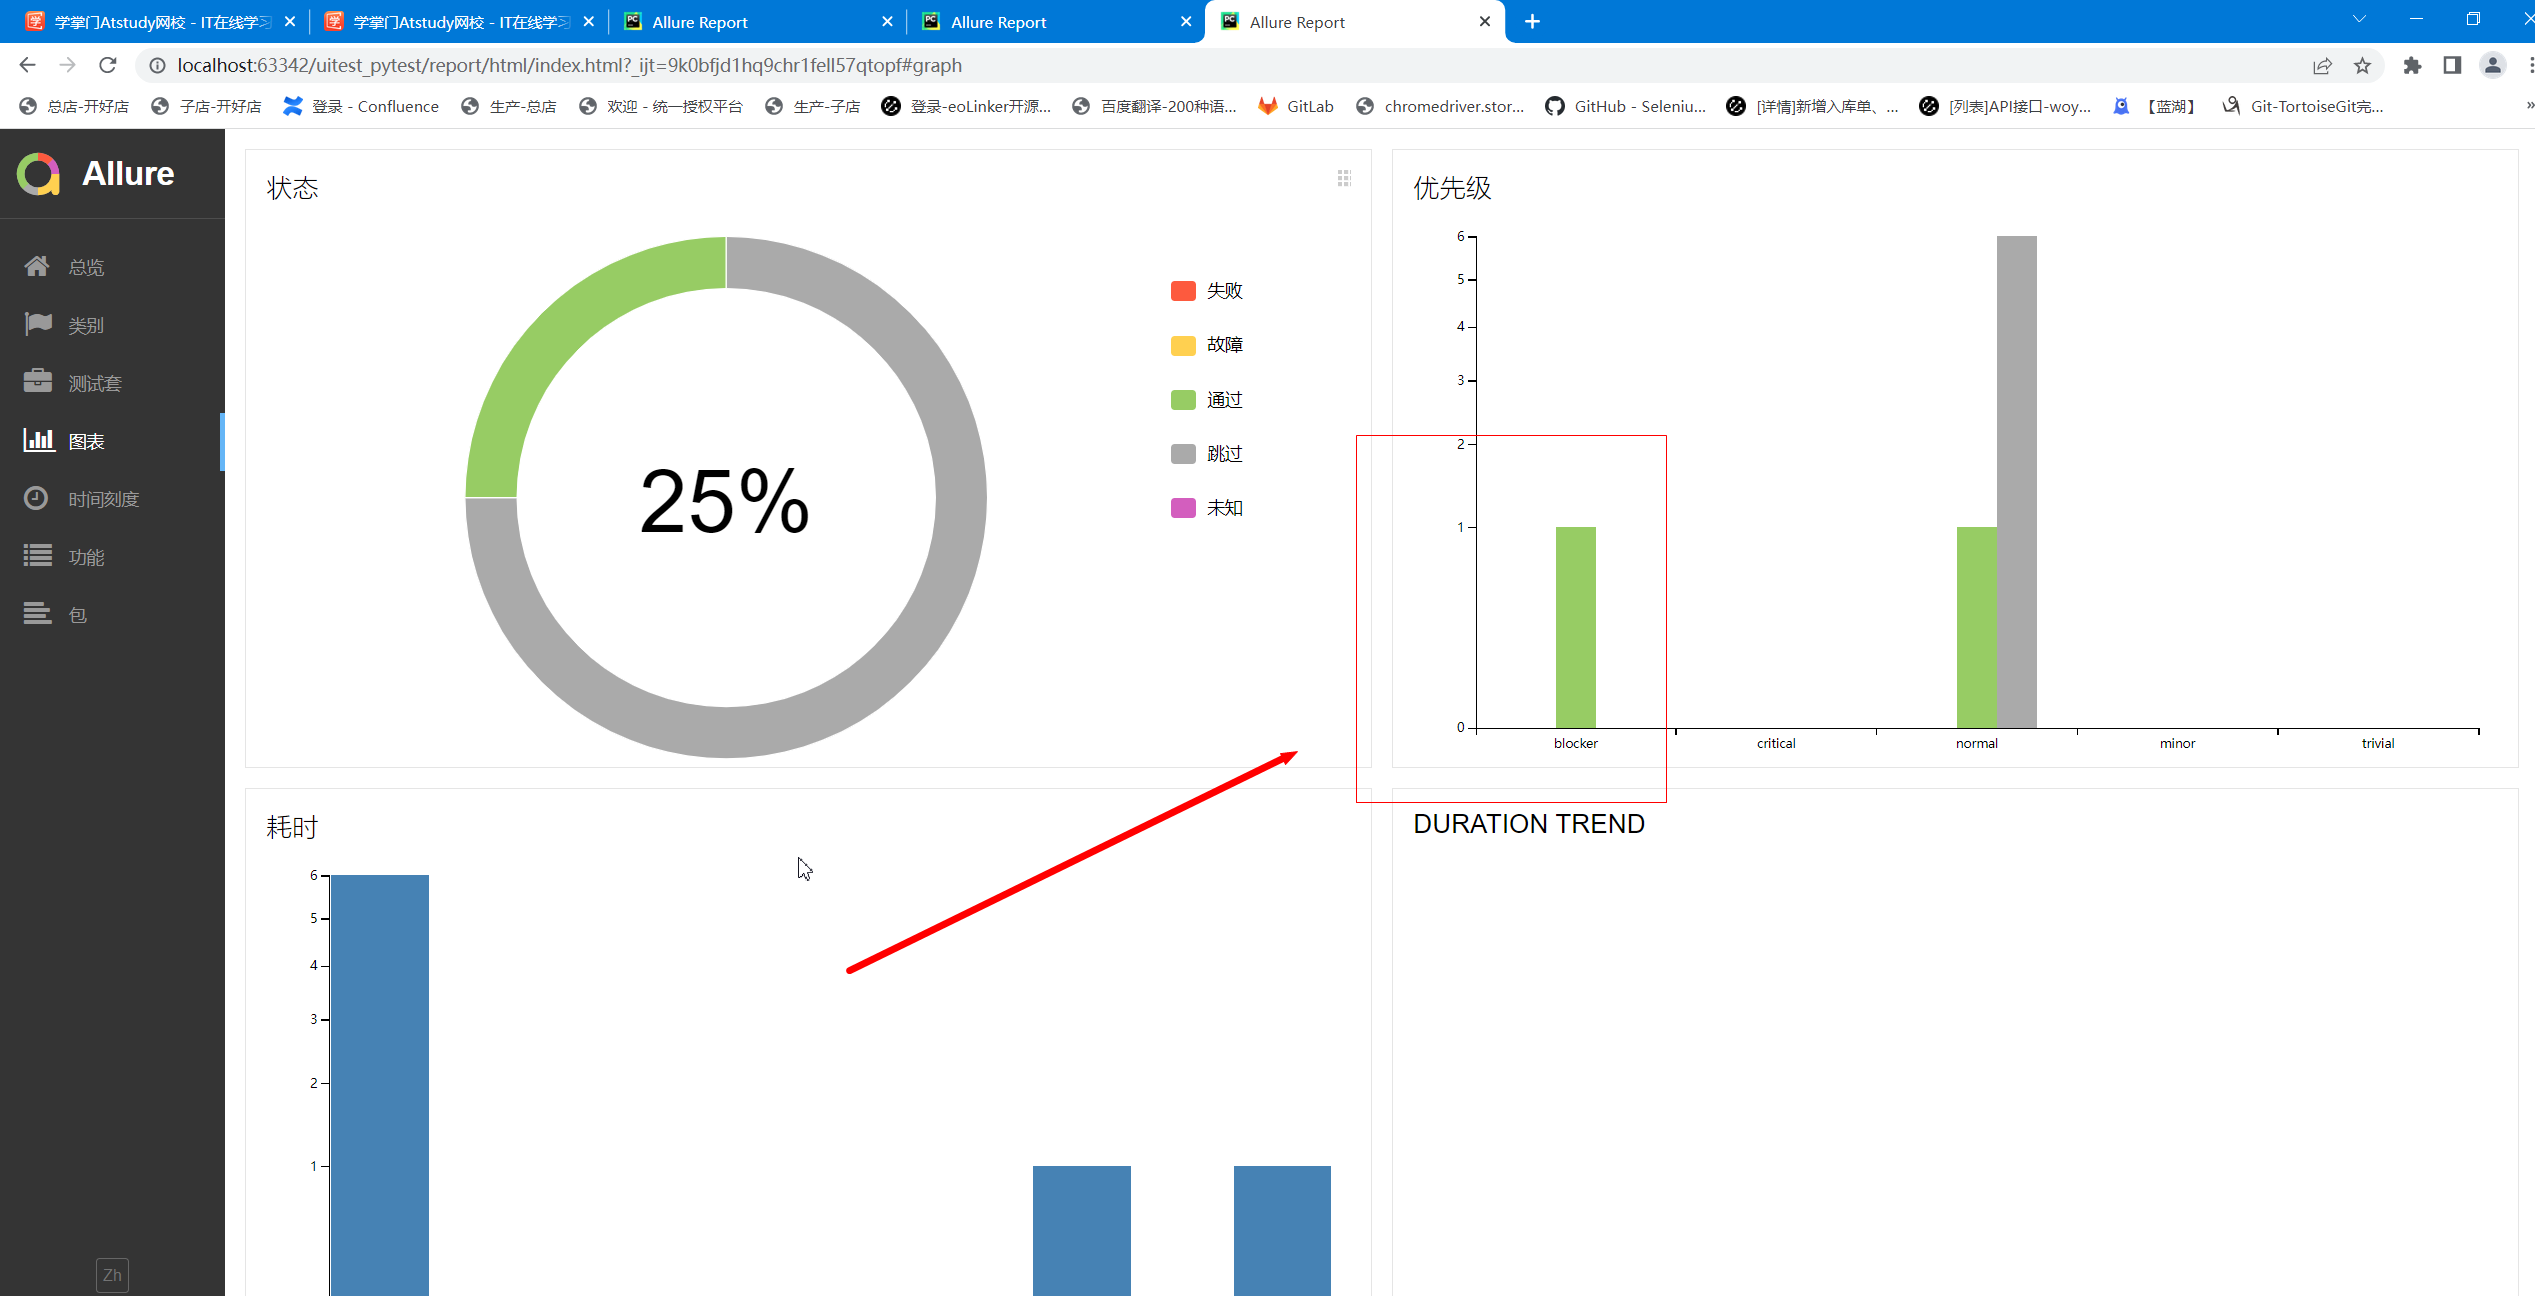Open the 包 packages icon
Image resolution: width=2535 pixels, height=1296 pixels.
(37, 614)
